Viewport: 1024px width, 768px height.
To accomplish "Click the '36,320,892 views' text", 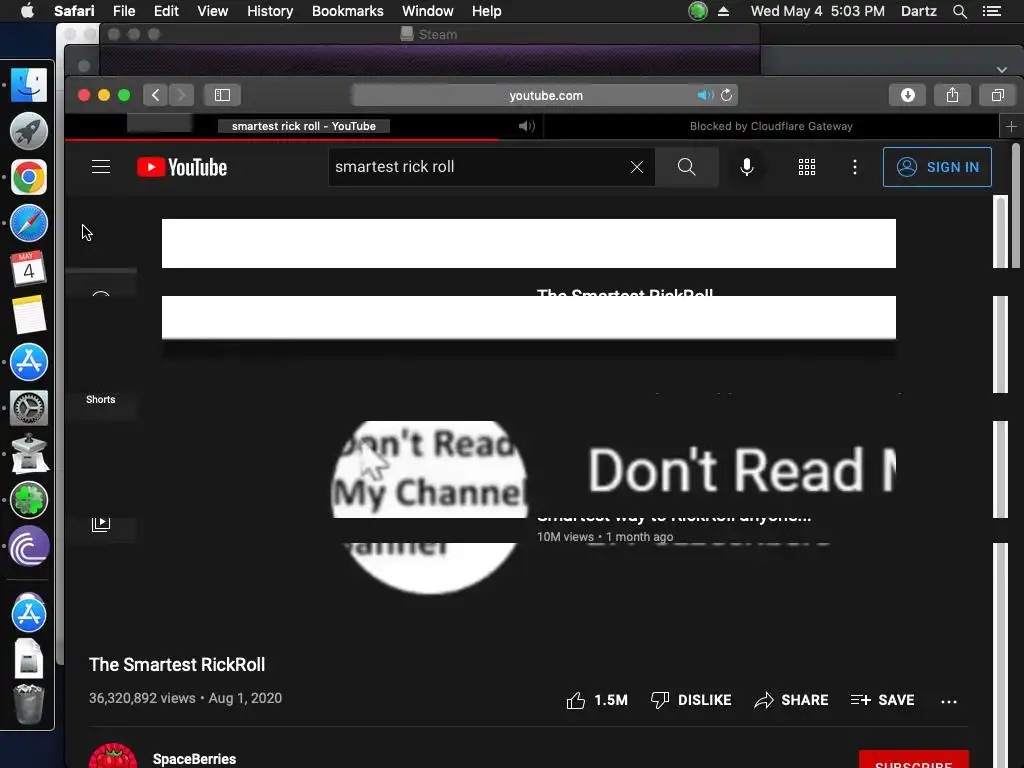I will 142,698.
